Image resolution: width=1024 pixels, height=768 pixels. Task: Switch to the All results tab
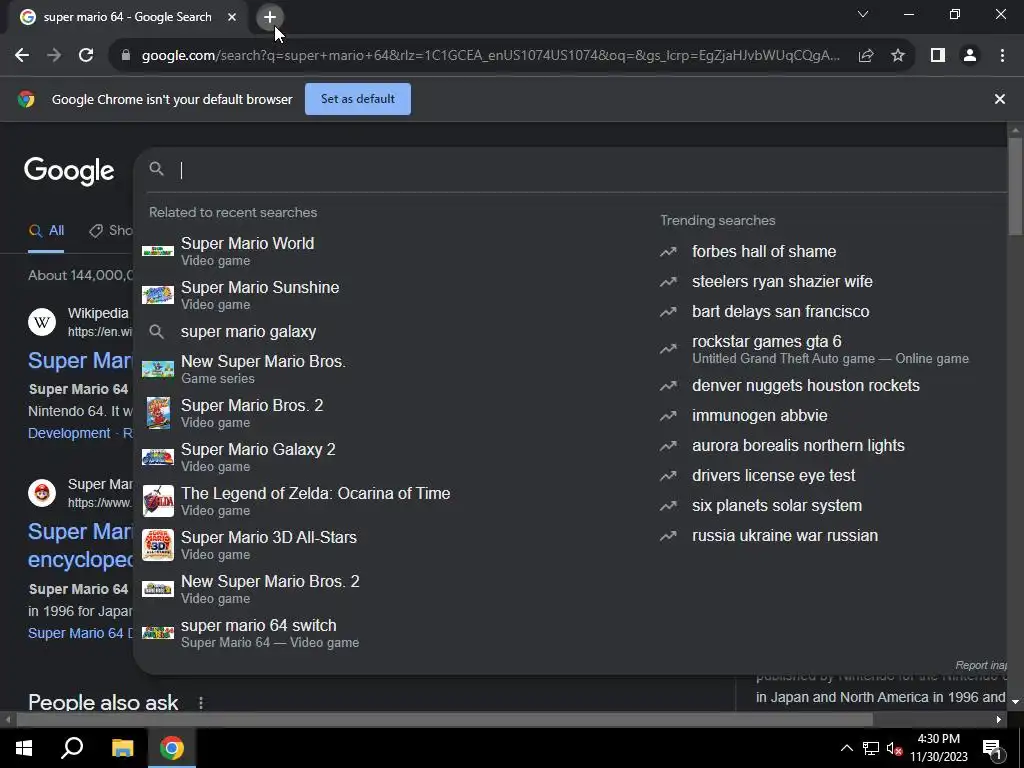click(x=46, y=231)
